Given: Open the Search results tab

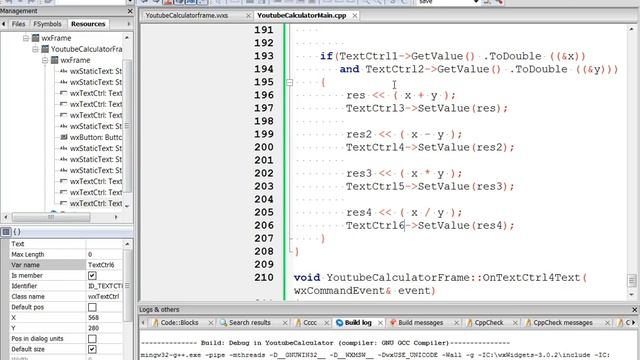Looking at the screenshot, I should click(250, 322).
